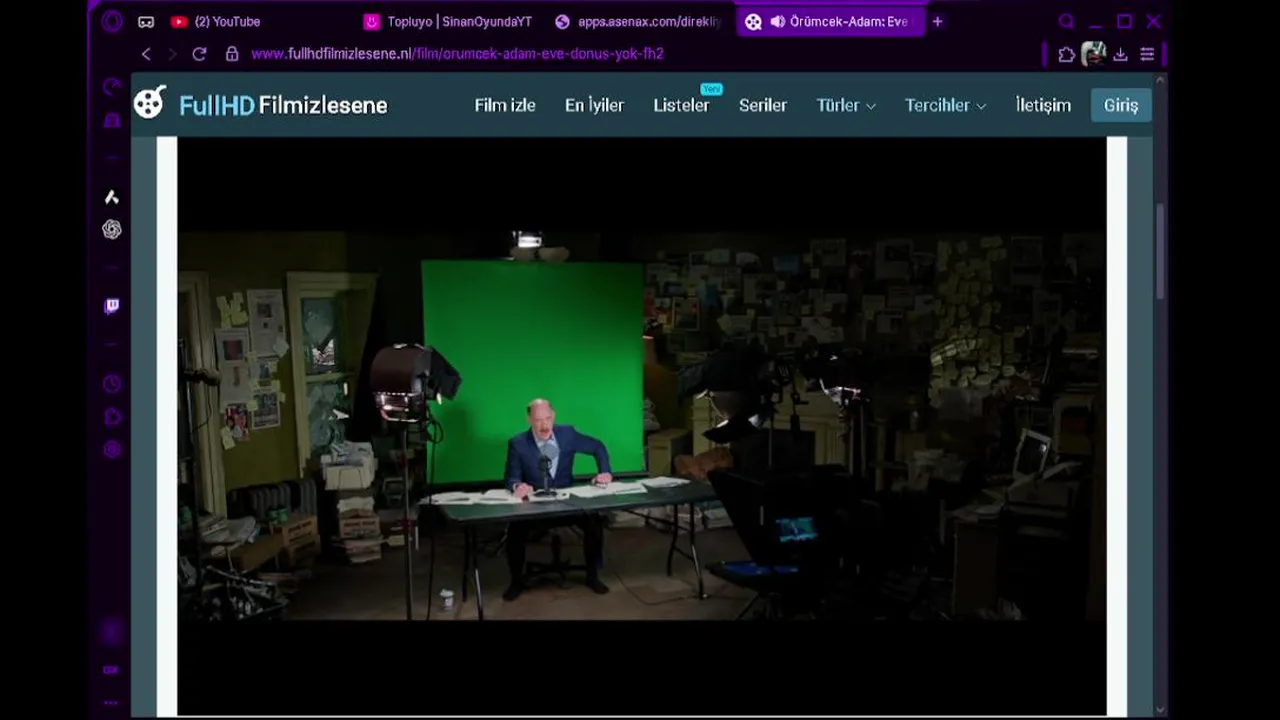This screenshot has height=720, width=1280.
Task: Focus the address bar URL
Action: (457, 54)
